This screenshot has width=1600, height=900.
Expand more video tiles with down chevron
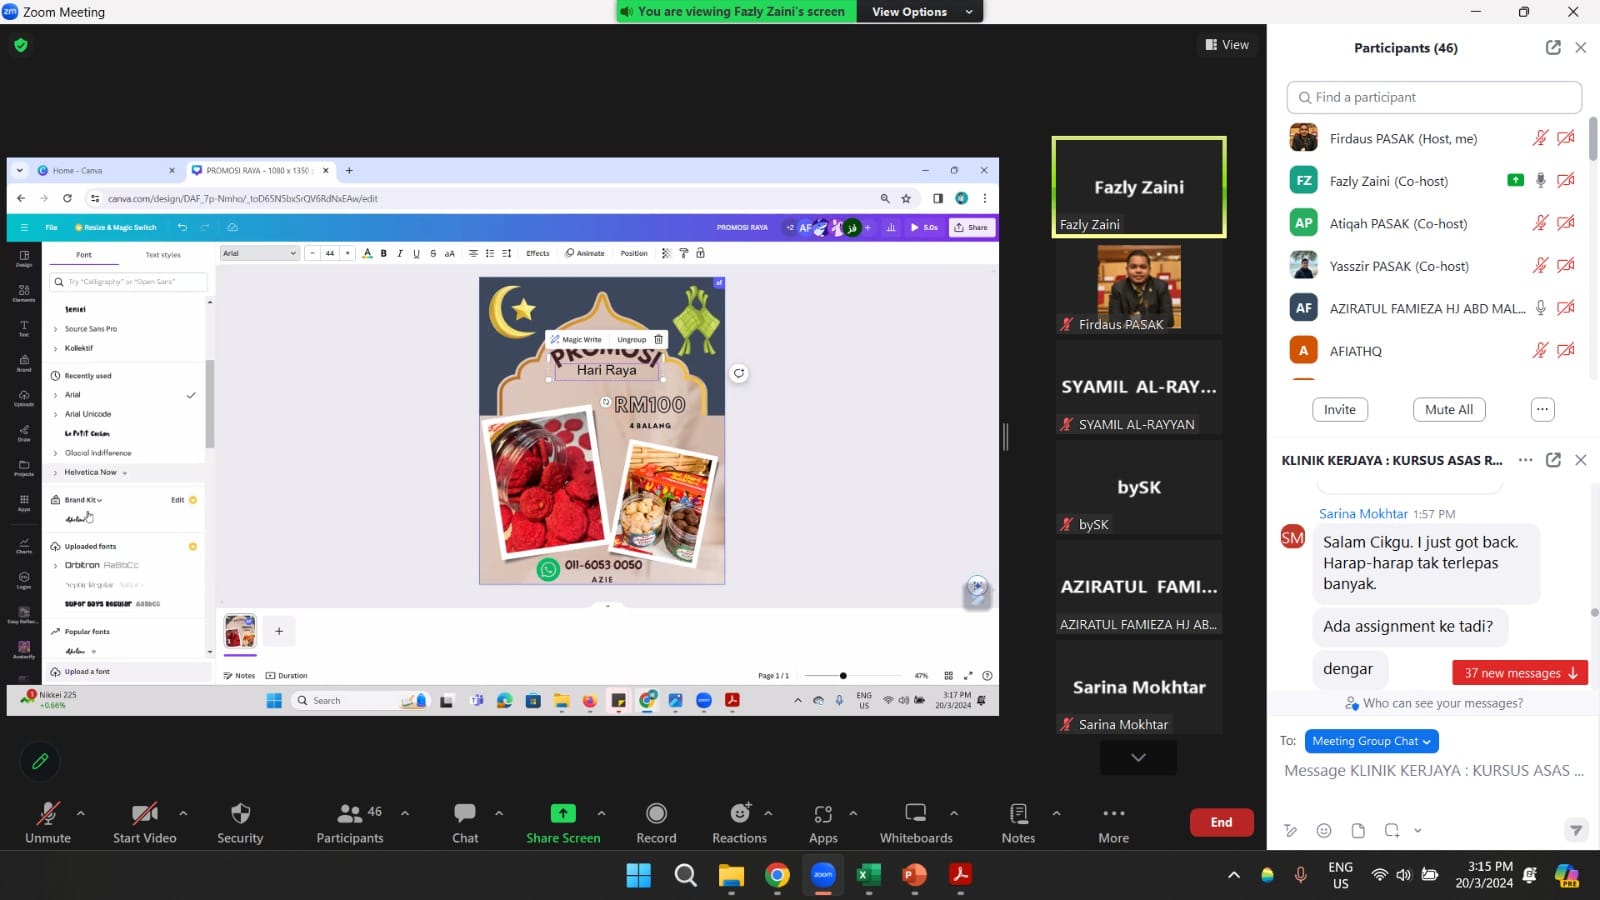tap(1138, 758)
